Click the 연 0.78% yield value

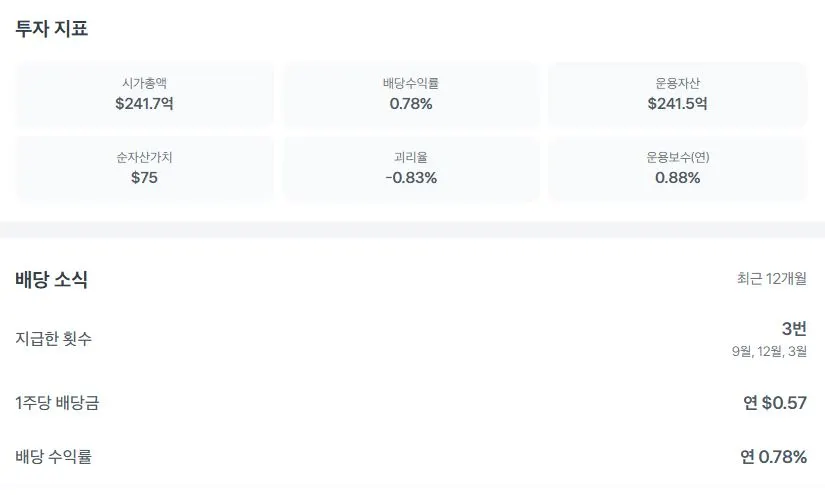[773, 457]
